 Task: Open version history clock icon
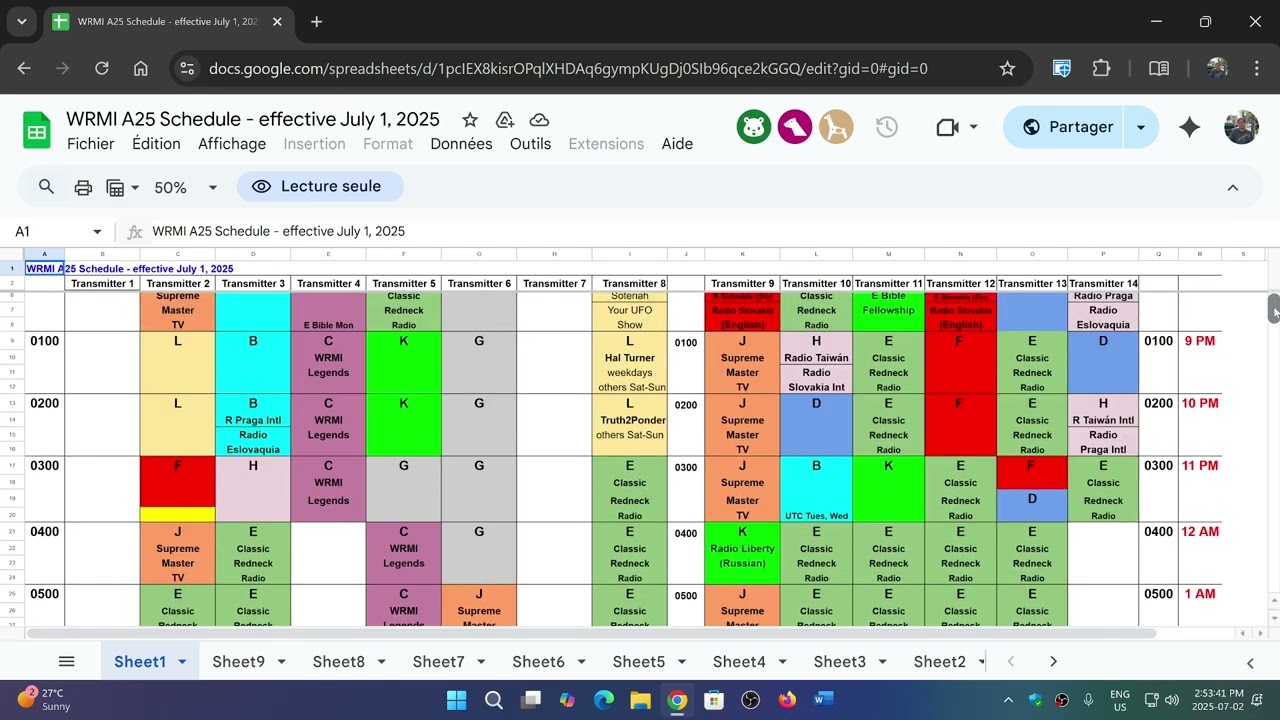point(887,127)
